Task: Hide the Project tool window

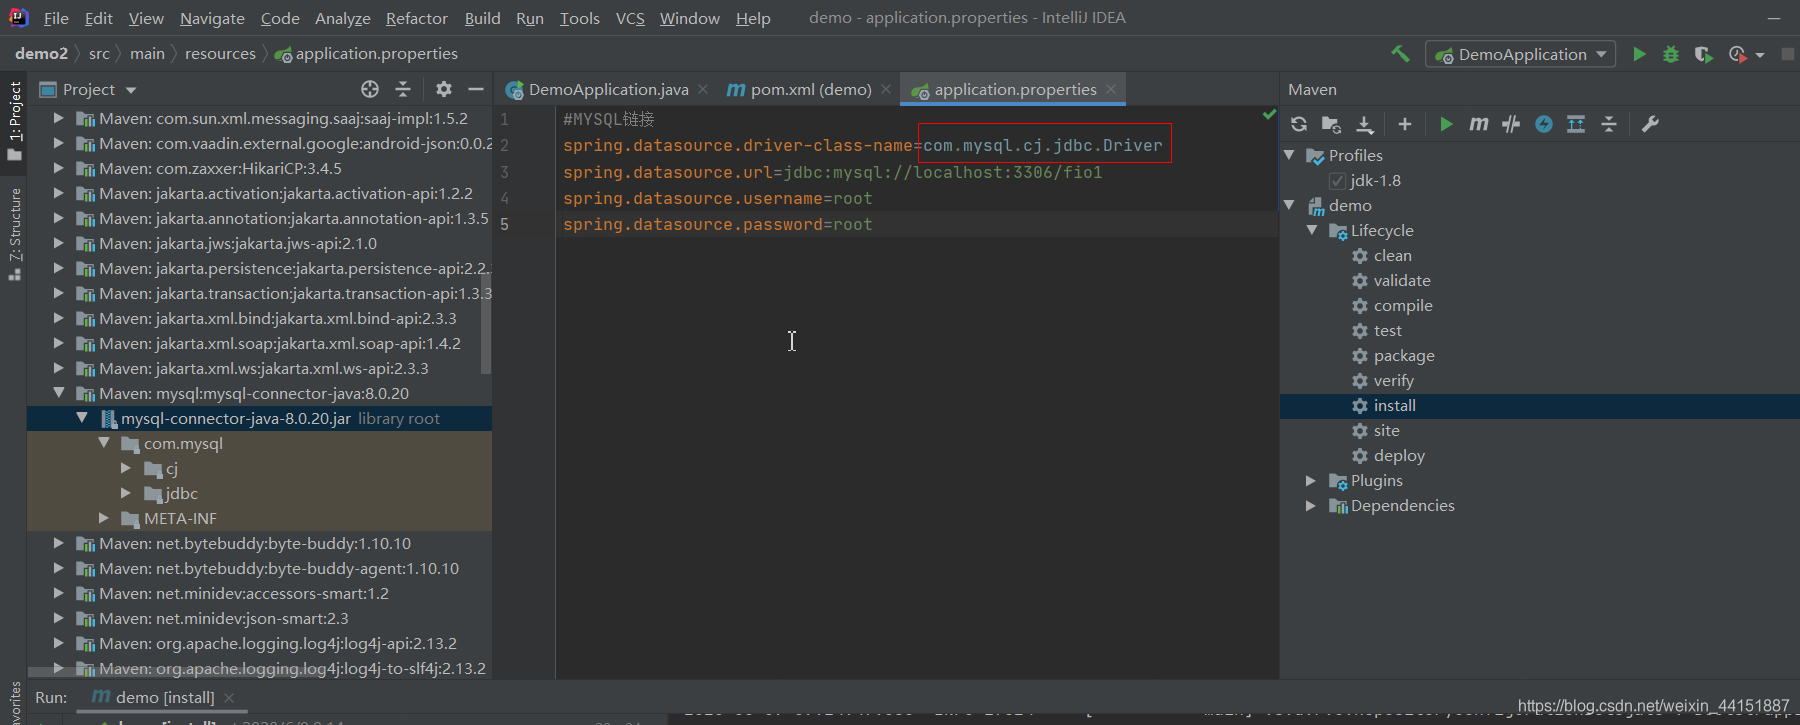Action: click(476, 89)
